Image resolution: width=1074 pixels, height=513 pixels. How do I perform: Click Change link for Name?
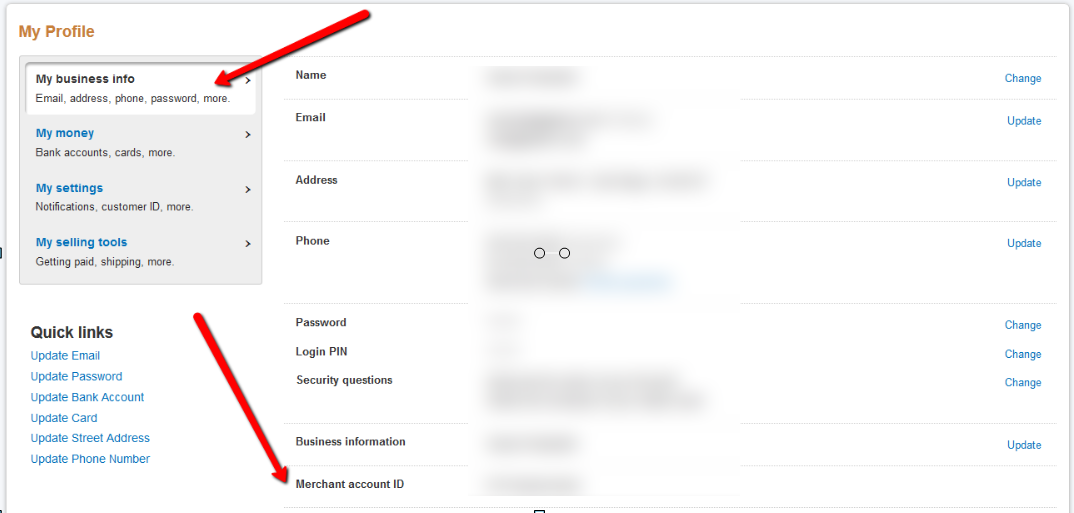pyautogui.click(x=1023, y=78)
